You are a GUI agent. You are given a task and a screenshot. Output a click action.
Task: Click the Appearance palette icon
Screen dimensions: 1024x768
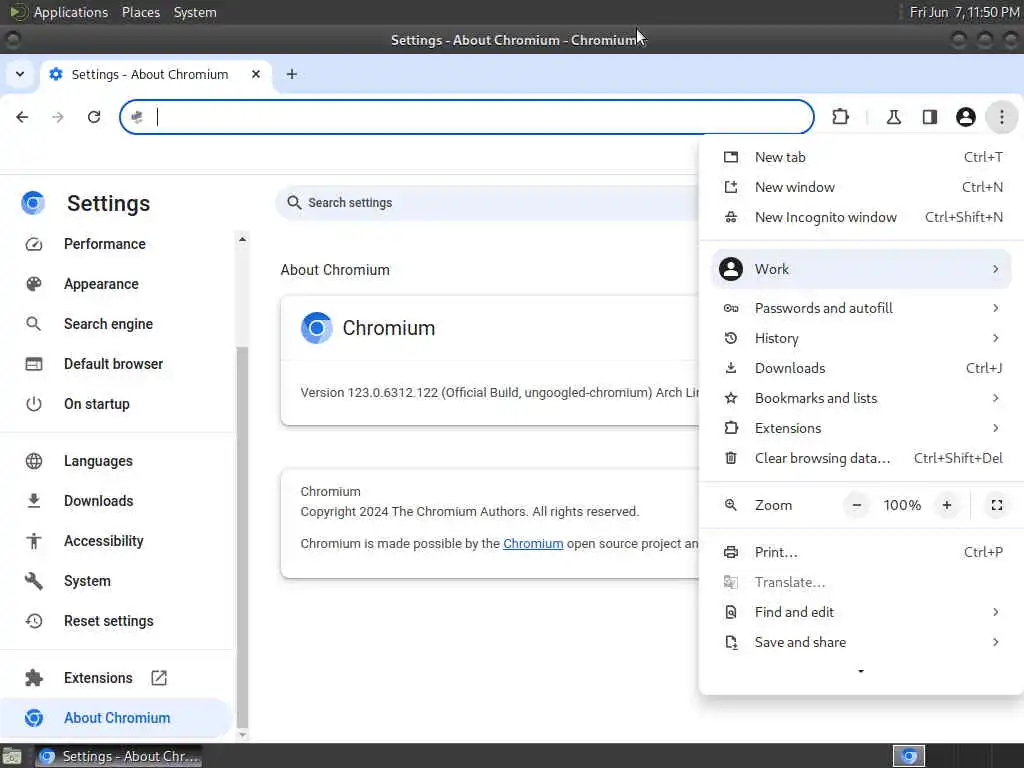pyautogui.click(x=34, y=284)
